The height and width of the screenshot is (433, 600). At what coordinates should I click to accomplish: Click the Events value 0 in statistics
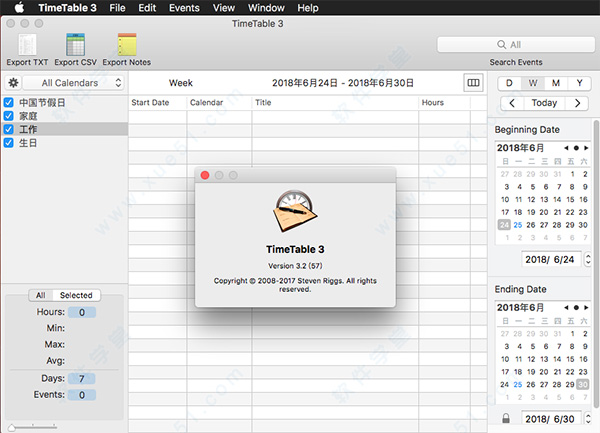pos(82,395)
